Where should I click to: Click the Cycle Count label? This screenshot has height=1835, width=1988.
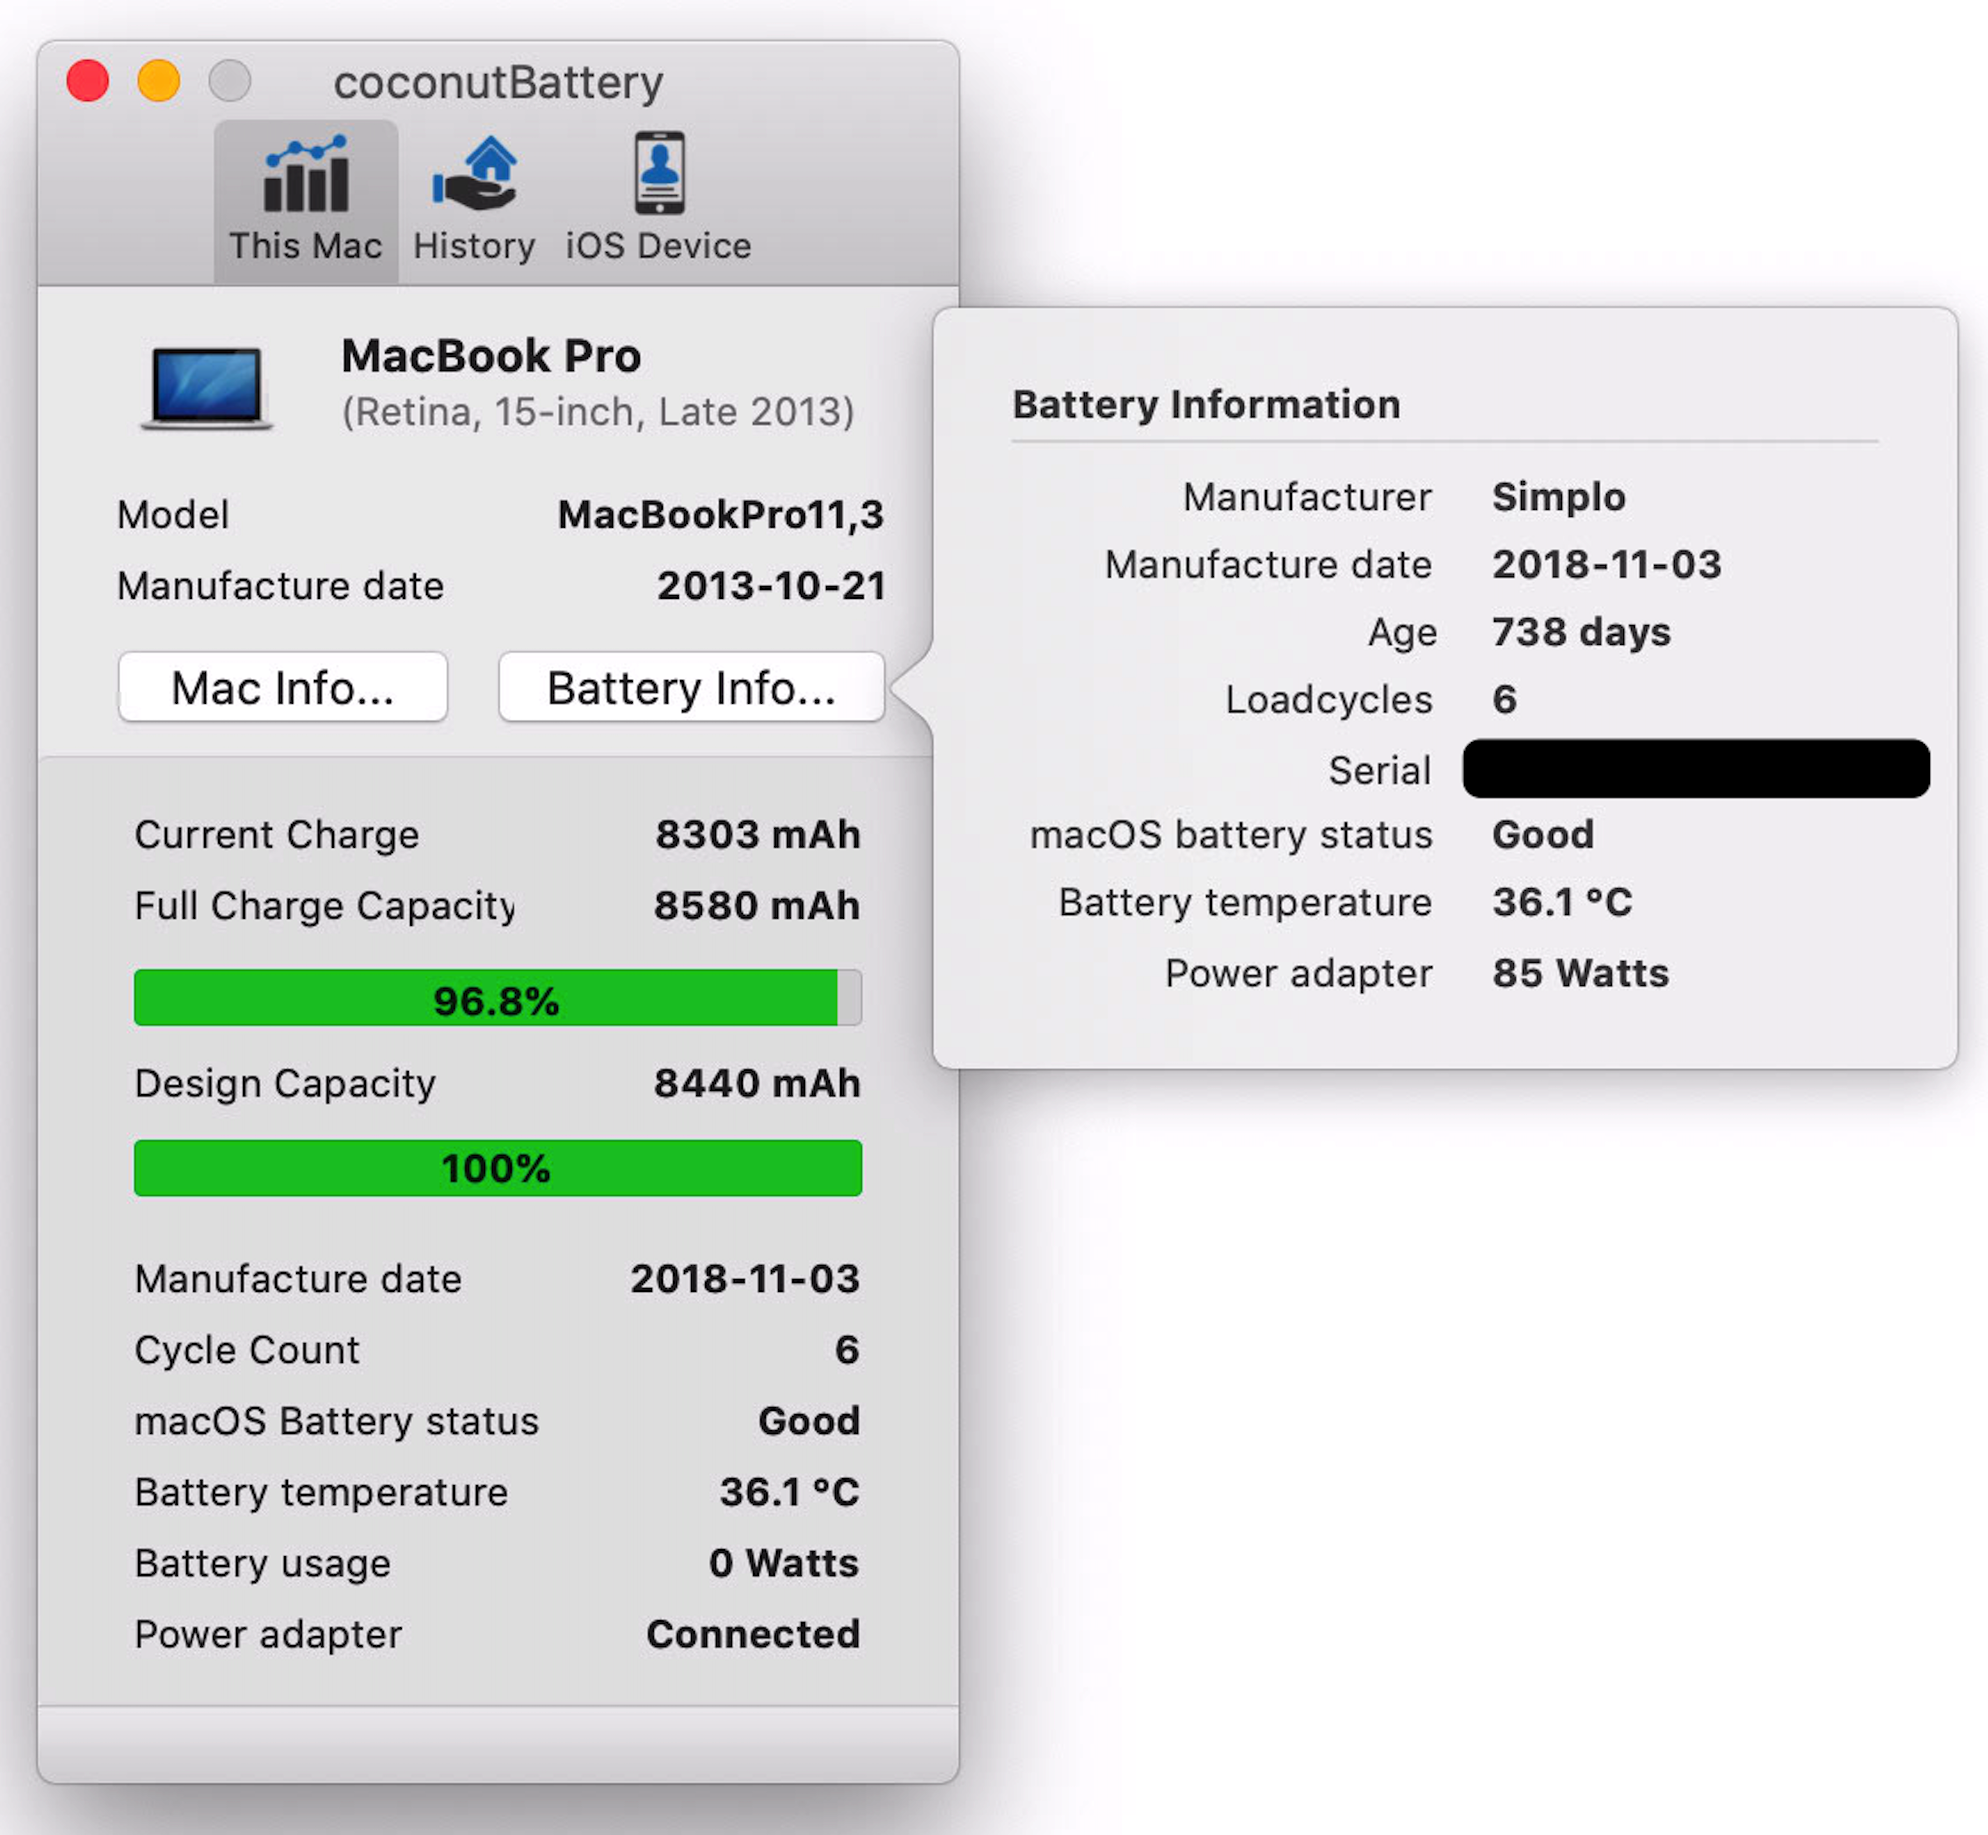(x=247, y=1350)
